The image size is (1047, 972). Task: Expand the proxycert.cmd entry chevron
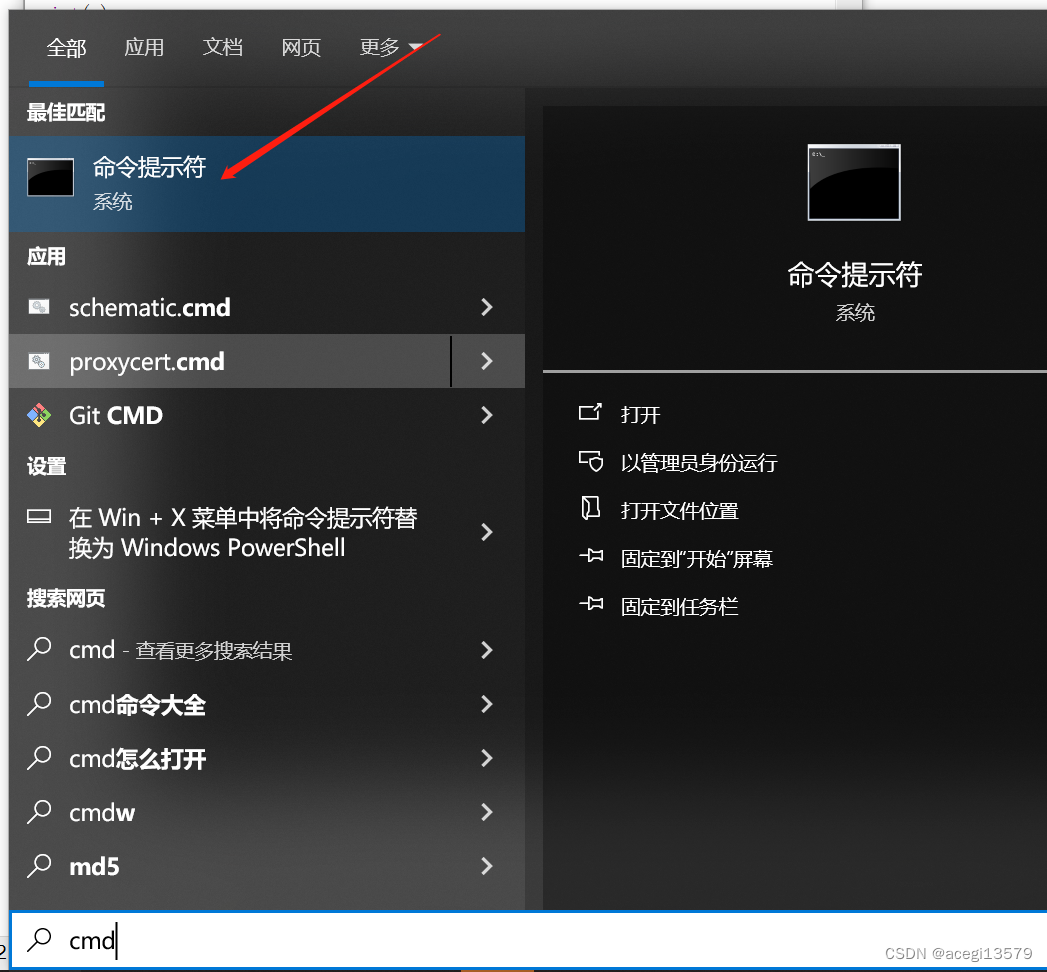(x=487, y=362)
